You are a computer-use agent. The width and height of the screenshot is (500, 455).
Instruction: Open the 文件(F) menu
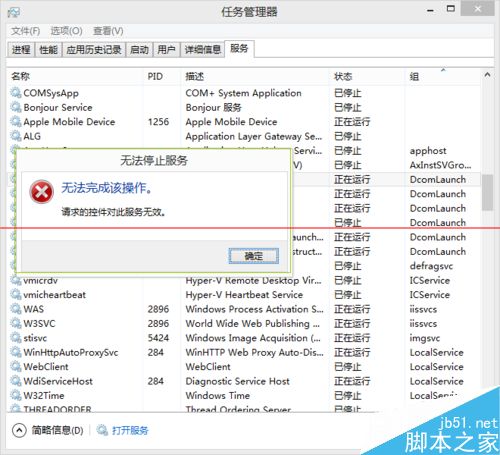[25, 31]
